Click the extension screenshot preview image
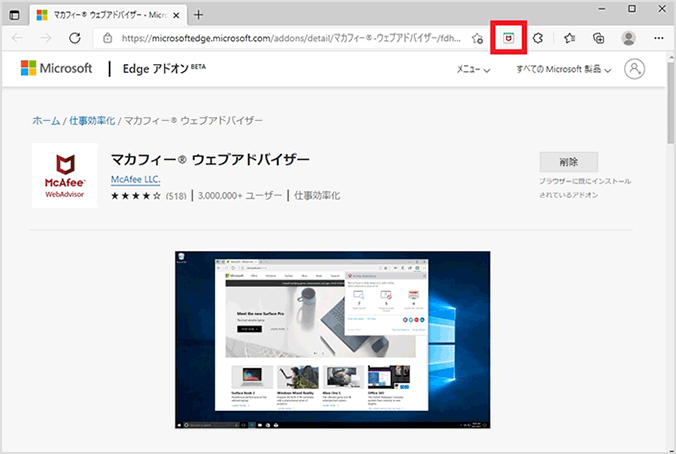The image size is (676, 454). (332, 340)
